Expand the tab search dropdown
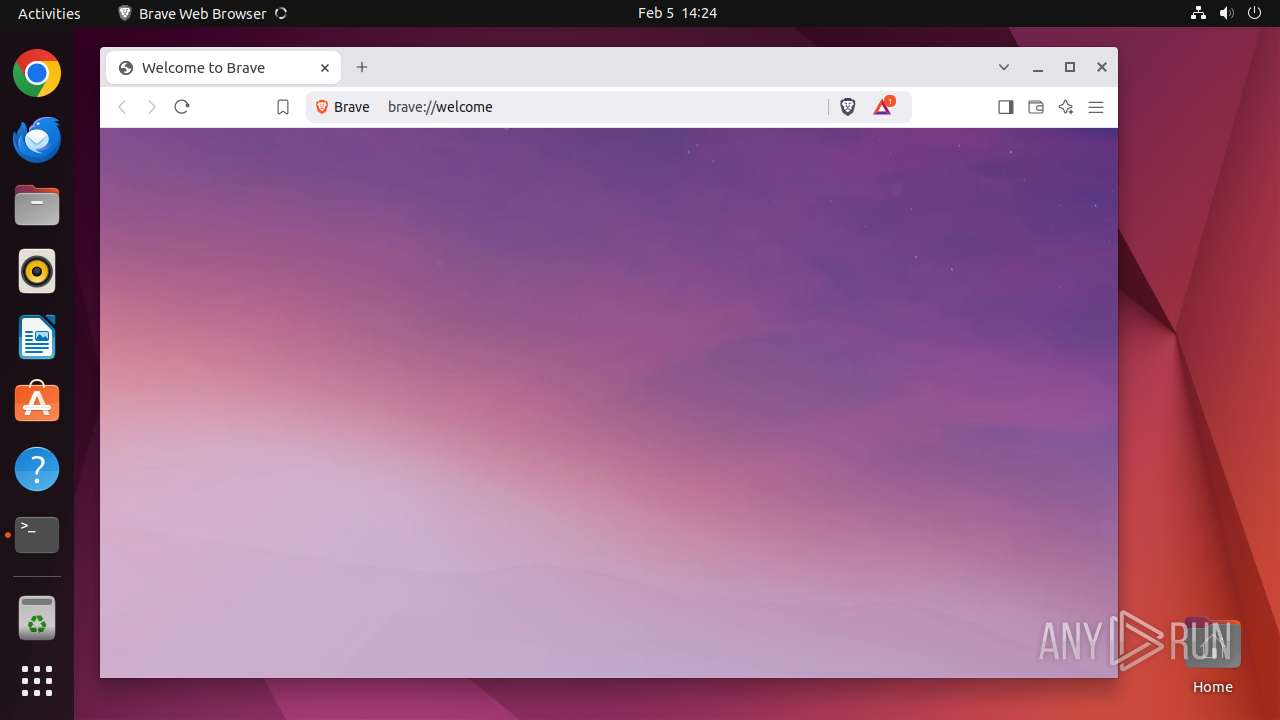The height and width of the screenshot is (720, 1280). pos(1004,67)
